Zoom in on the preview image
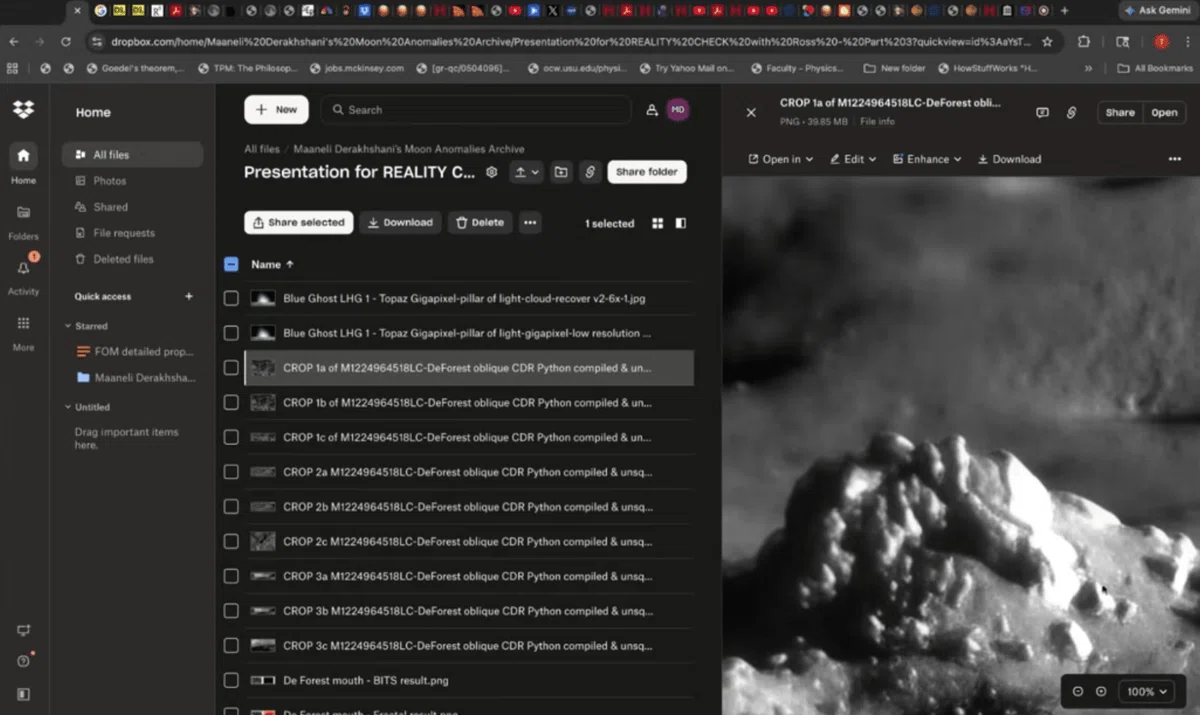Screen dimensions: 1200x715 point(1101,691)
